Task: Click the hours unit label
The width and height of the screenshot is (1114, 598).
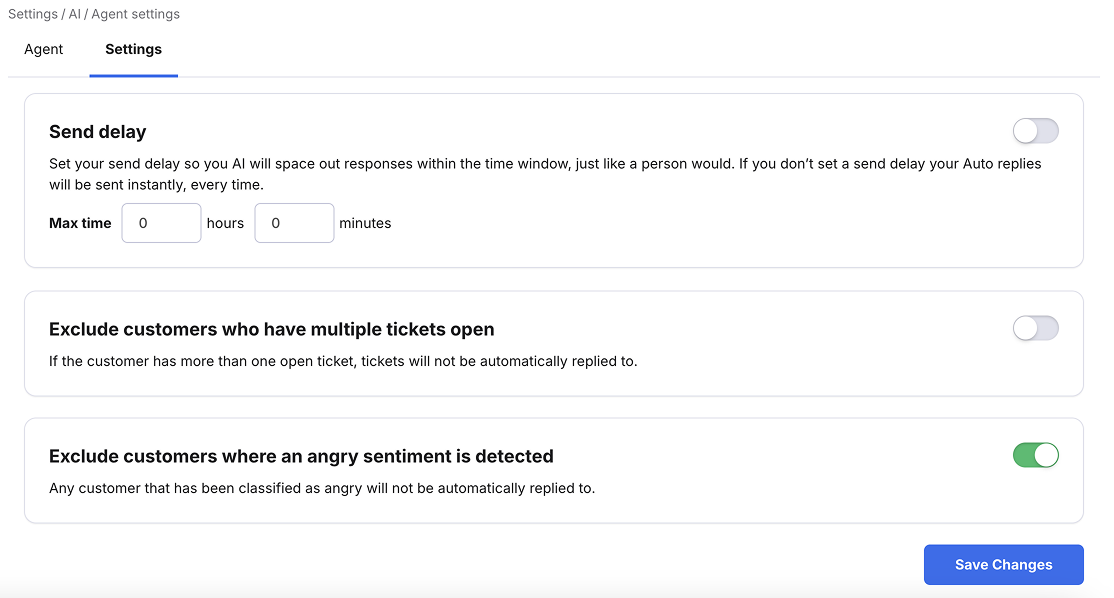Action: [x=225, y=223]
